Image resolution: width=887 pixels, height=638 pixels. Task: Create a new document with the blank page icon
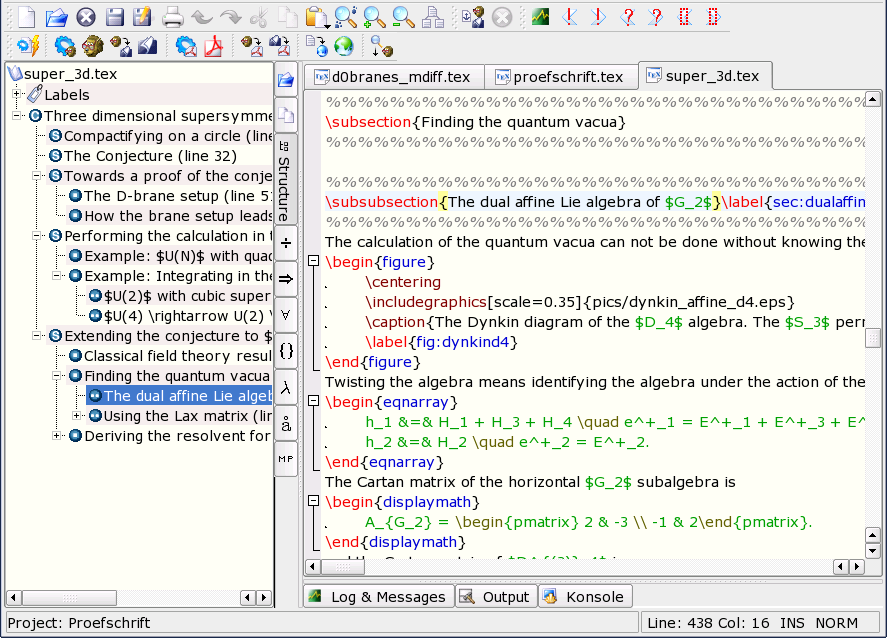coord(26,17)
